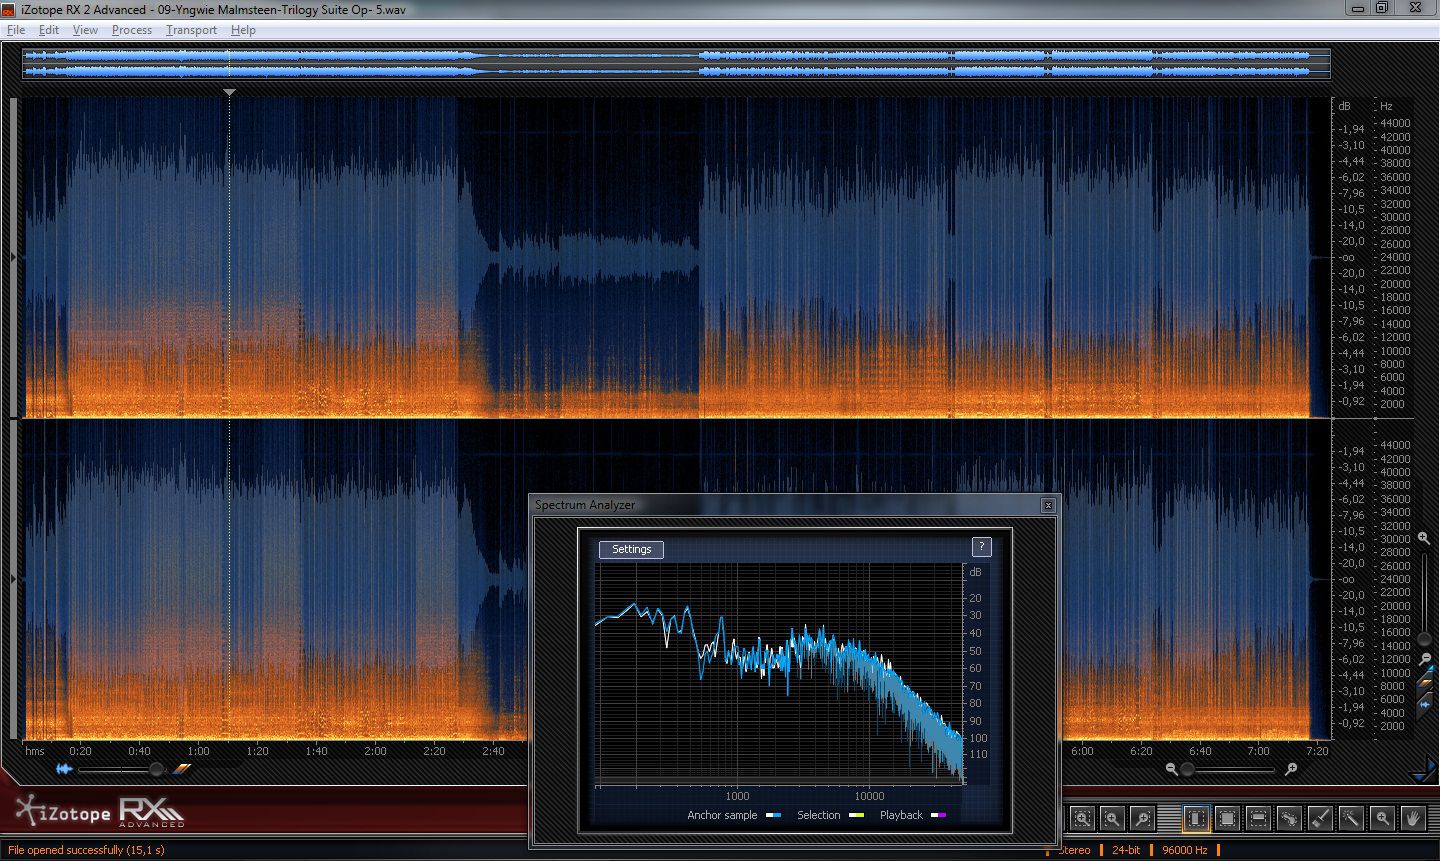Open the File menu
The image size is (1440, 861).
16,30
